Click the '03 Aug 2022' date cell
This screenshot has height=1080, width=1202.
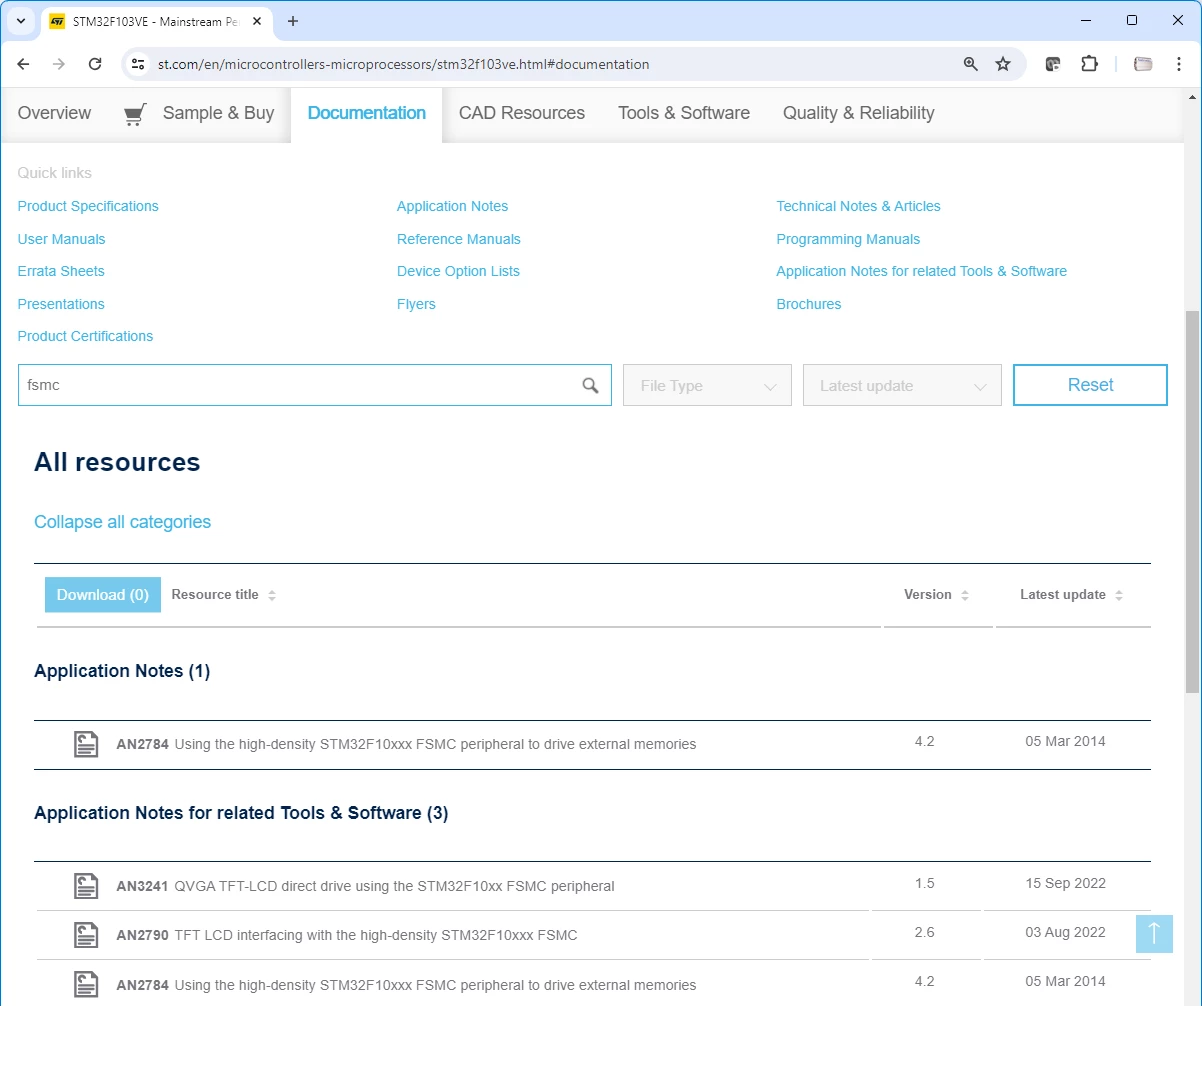pyautogui.click(x=1065, y=932)
